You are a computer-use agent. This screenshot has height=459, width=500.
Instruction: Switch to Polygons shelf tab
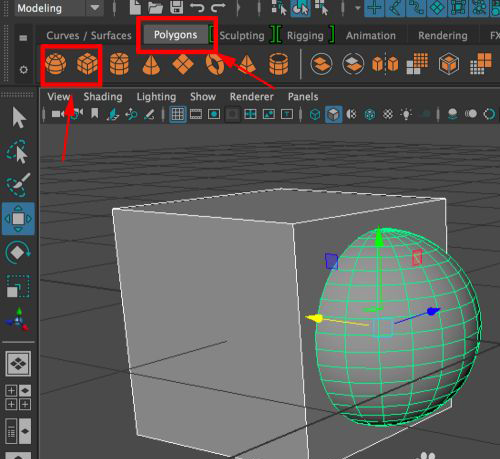coord(176,35)
